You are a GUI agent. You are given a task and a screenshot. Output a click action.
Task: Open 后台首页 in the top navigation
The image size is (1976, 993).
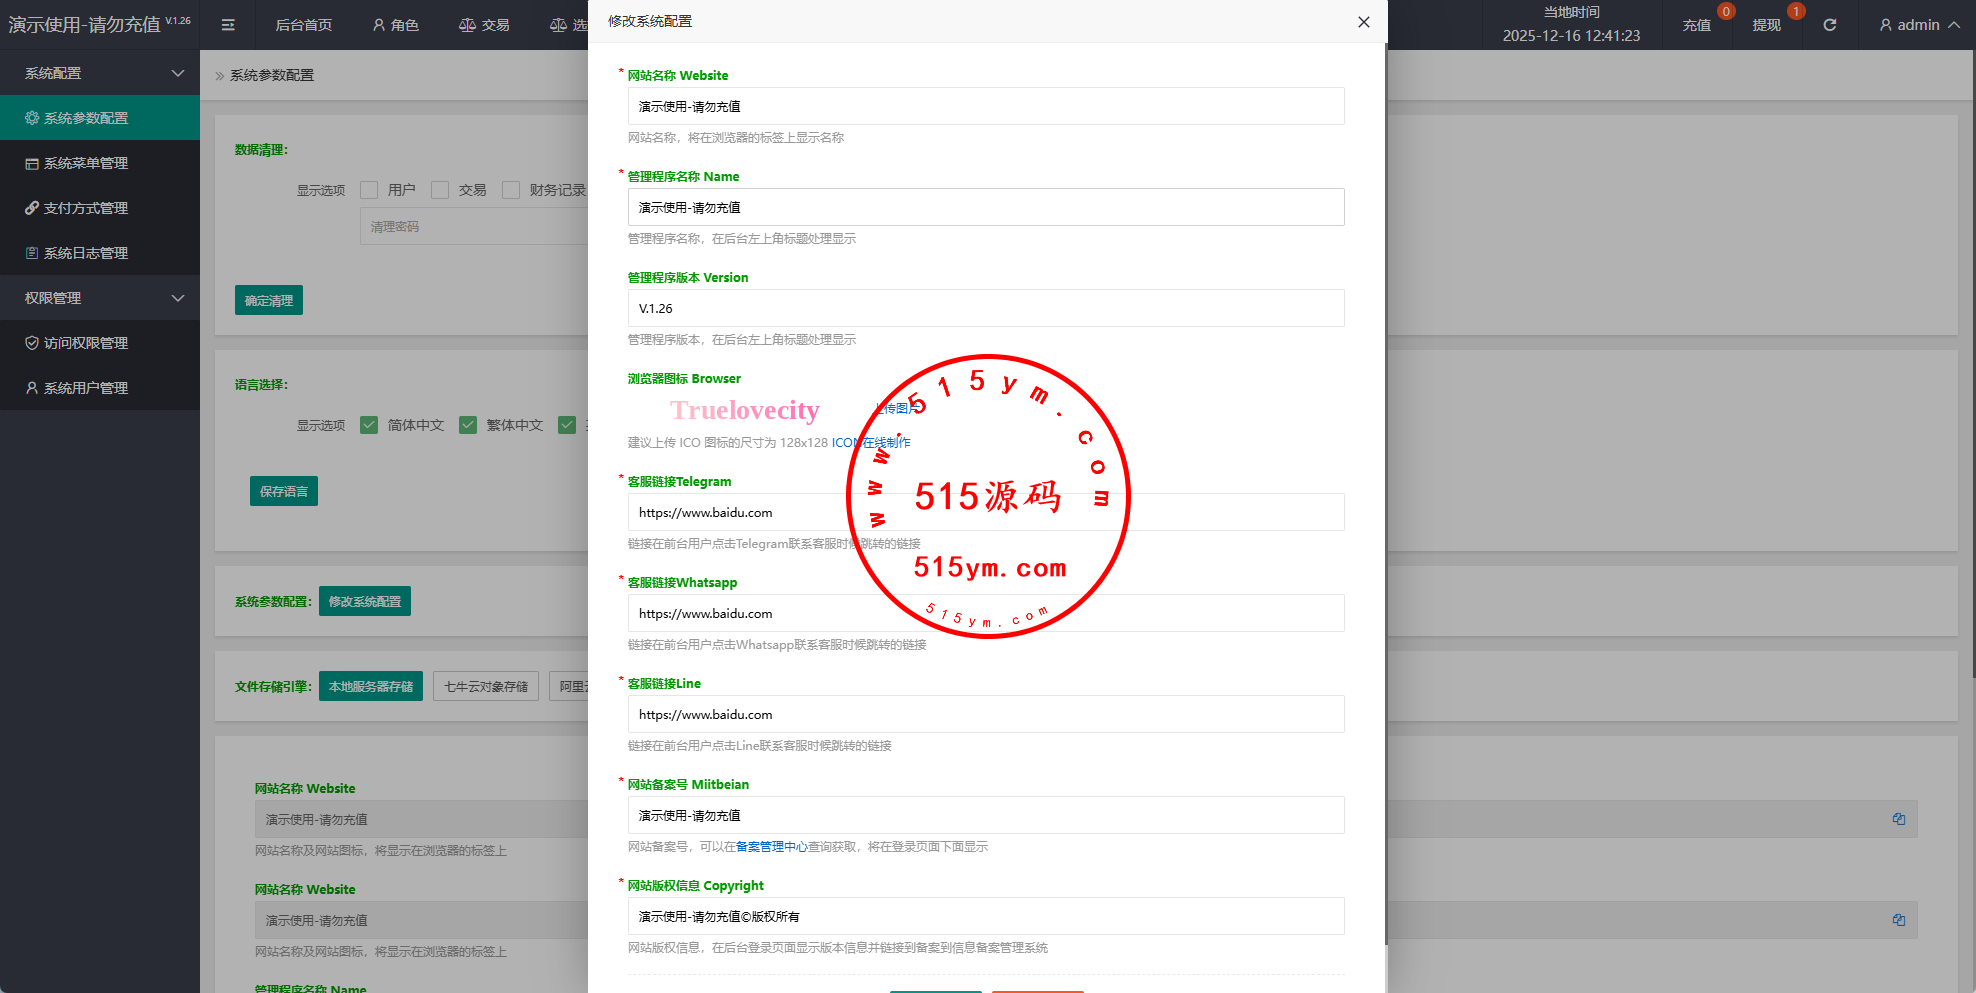(x=304, y=25)
